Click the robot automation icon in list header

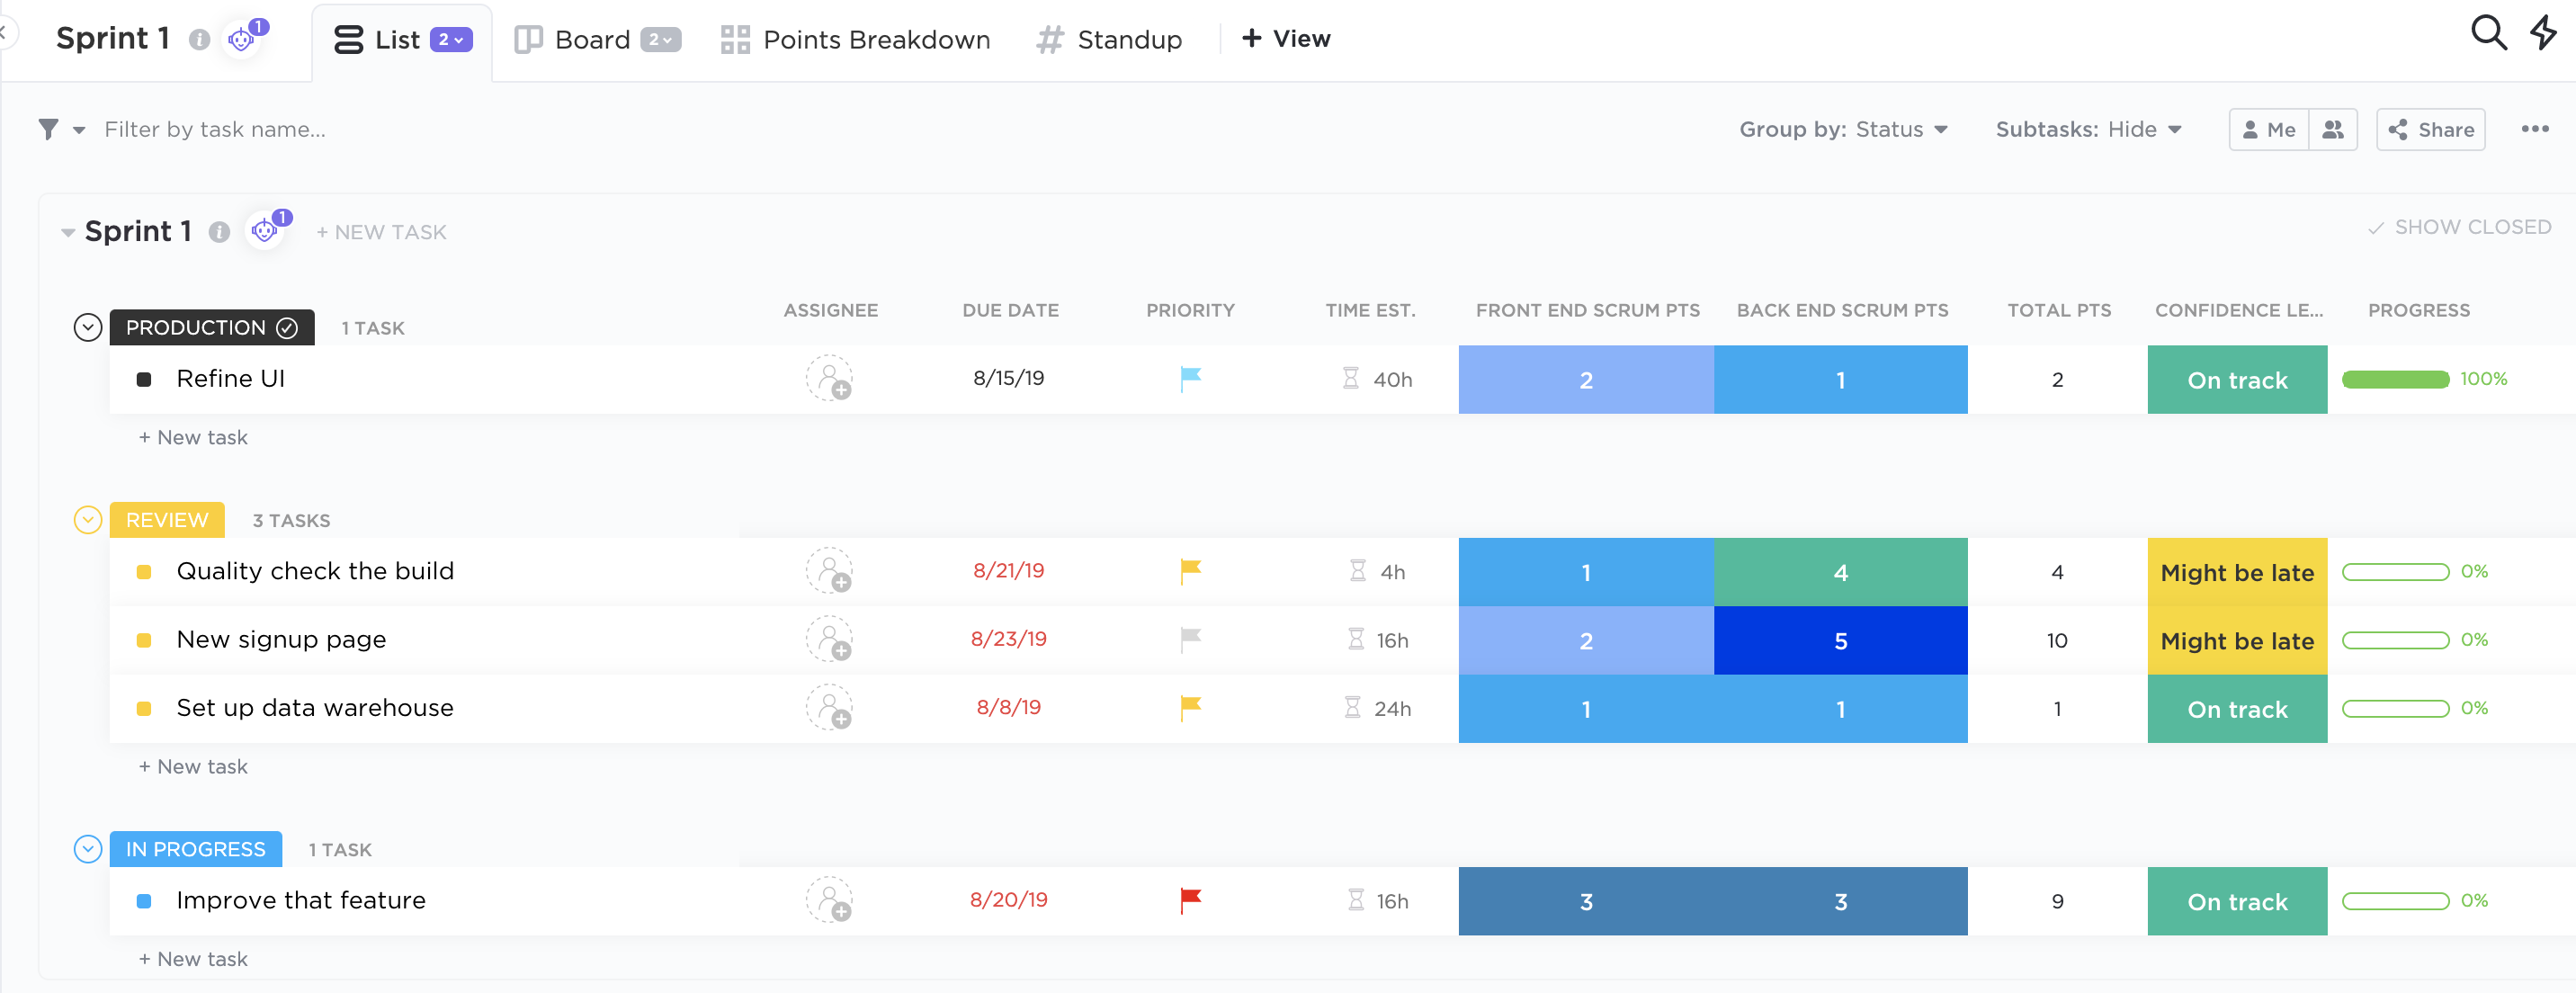pos(265,231)
